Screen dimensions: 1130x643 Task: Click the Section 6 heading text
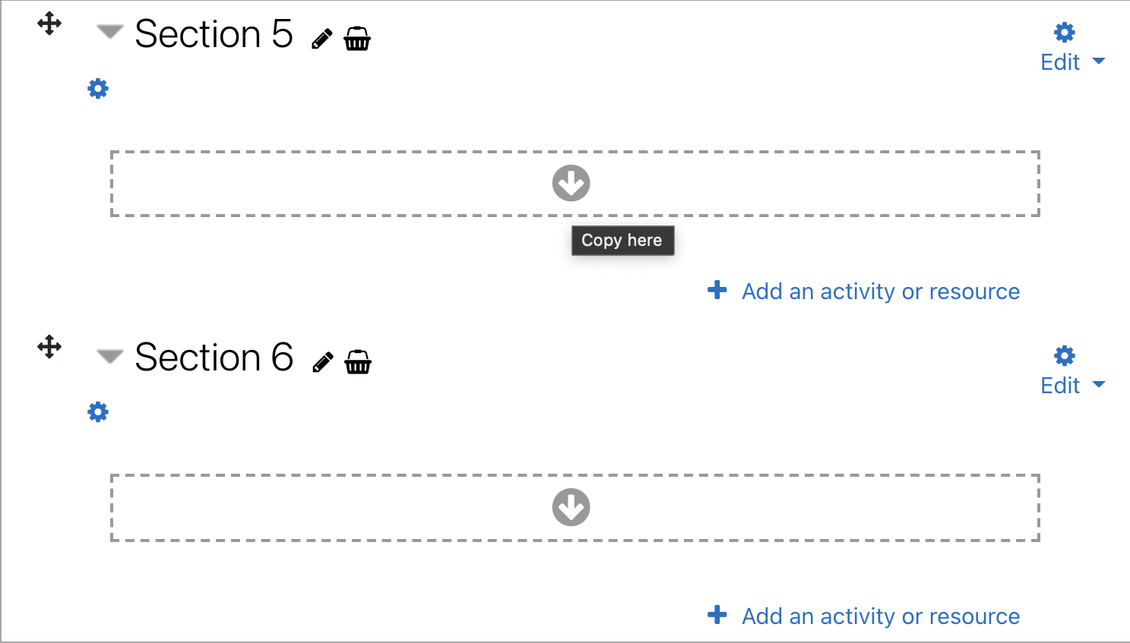click(x=214, y=357)
